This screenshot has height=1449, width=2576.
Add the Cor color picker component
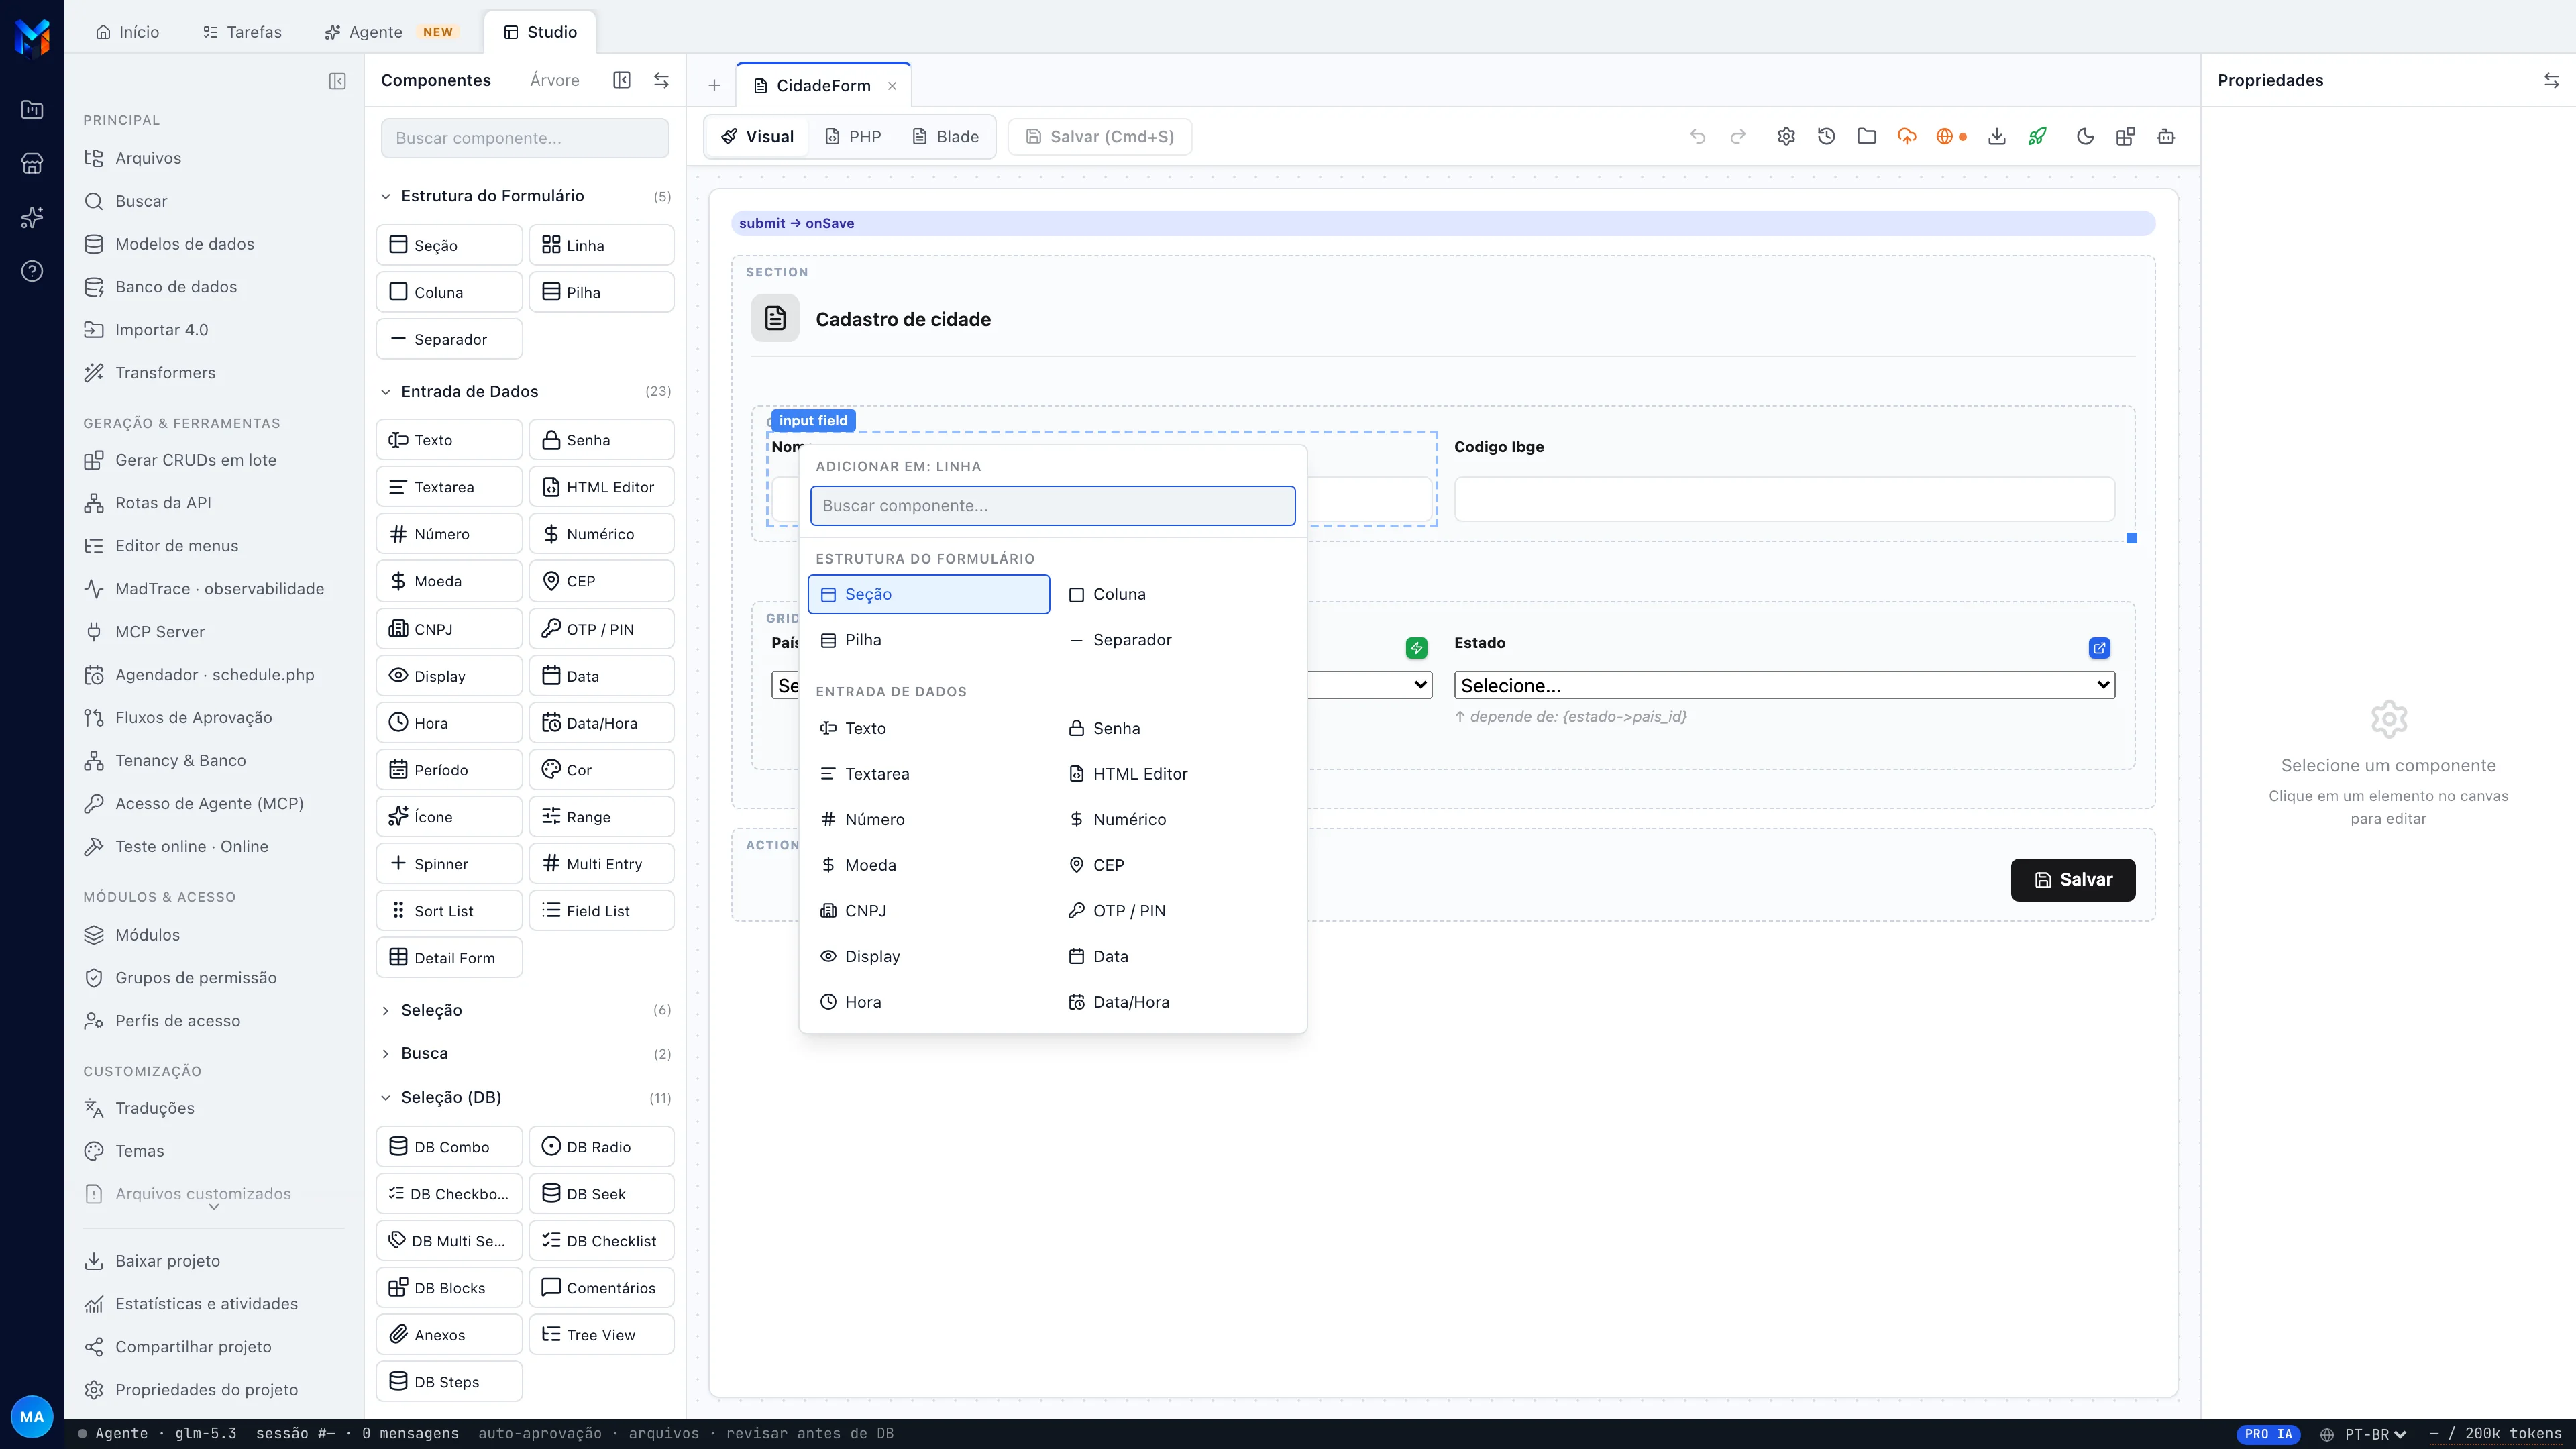[x=601, y=770]
